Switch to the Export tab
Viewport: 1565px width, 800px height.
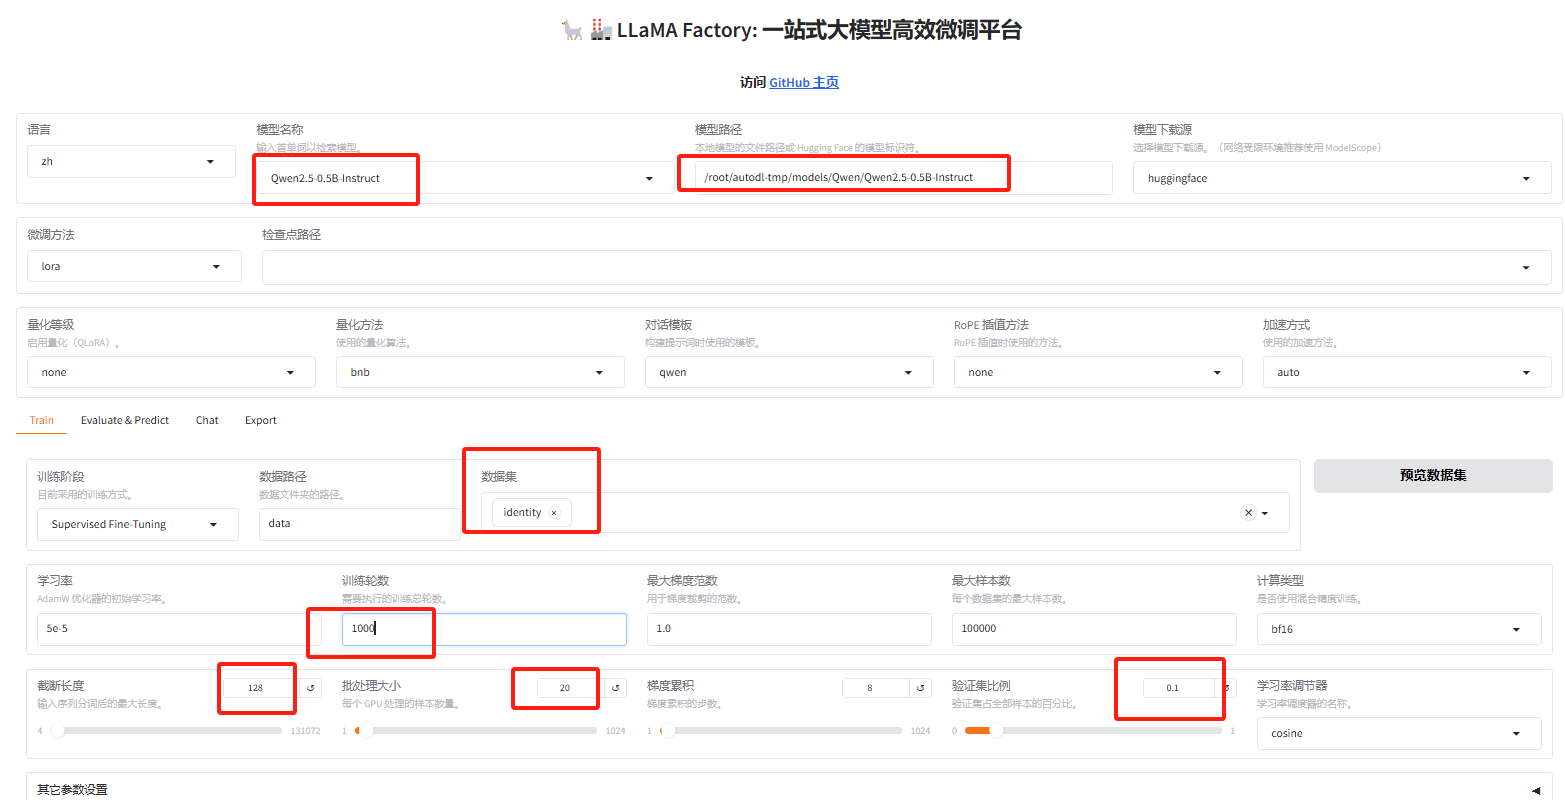(x=261, y=420)
